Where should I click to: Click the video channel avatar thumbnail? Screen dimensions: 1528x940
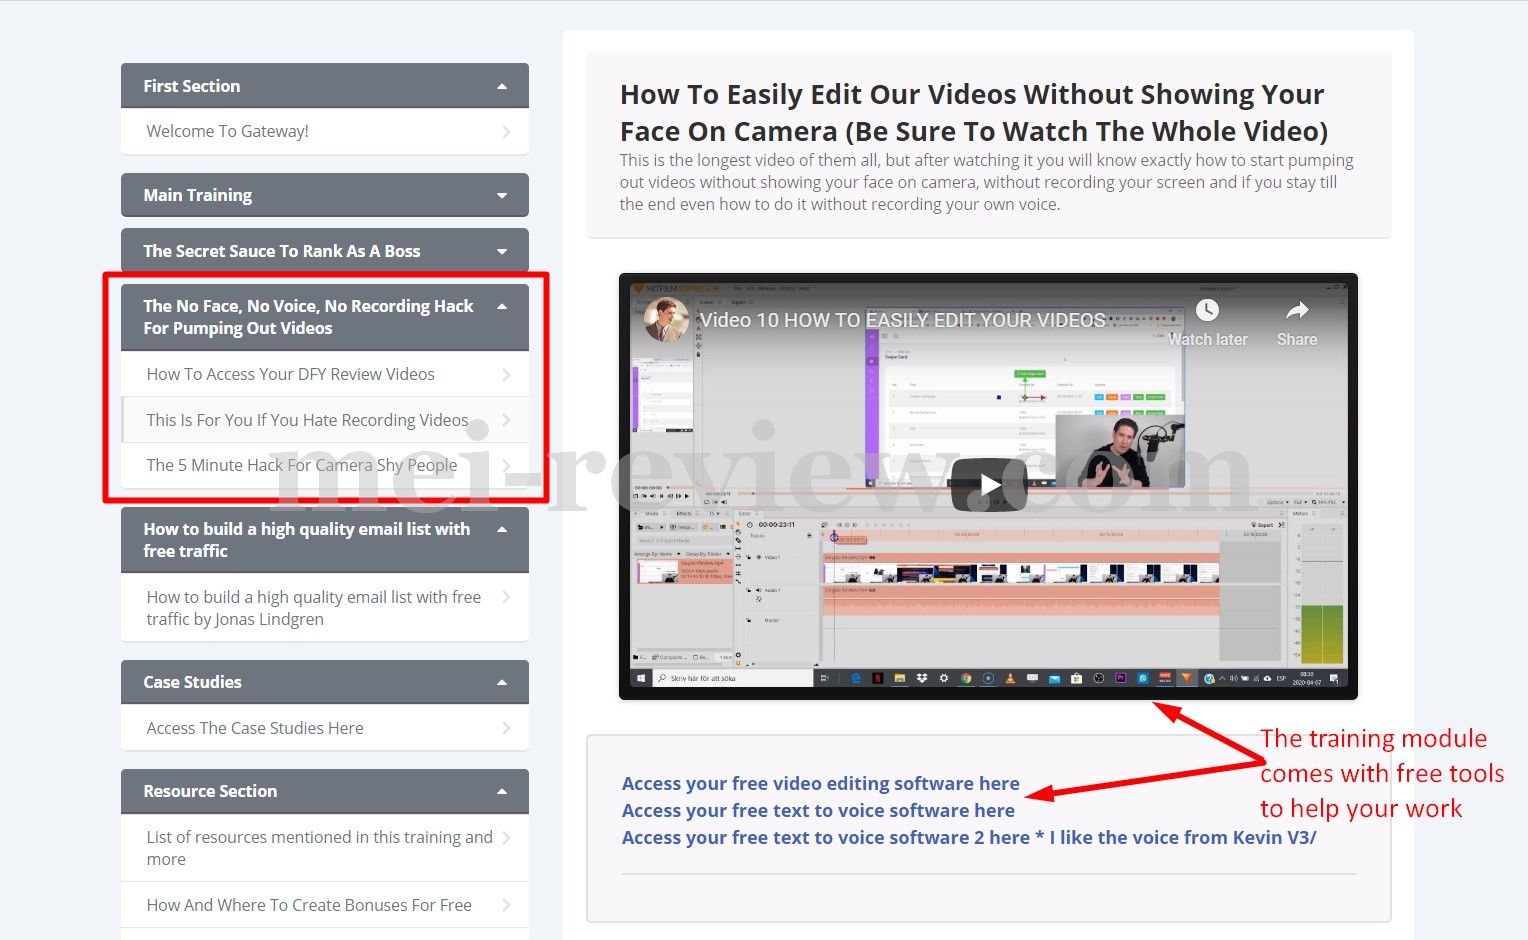coord(665,320)
